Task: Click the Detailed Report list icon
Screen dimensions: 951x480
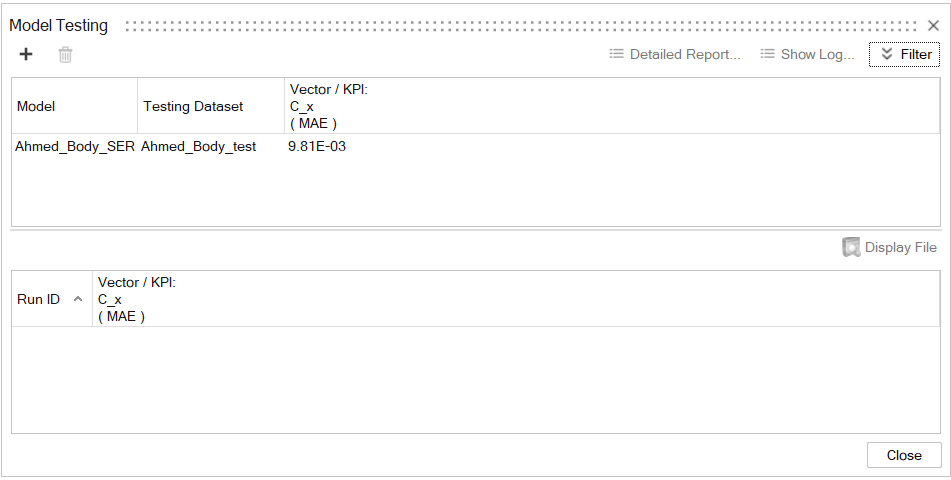Action: pyautogui.click(x=617, y=55)
